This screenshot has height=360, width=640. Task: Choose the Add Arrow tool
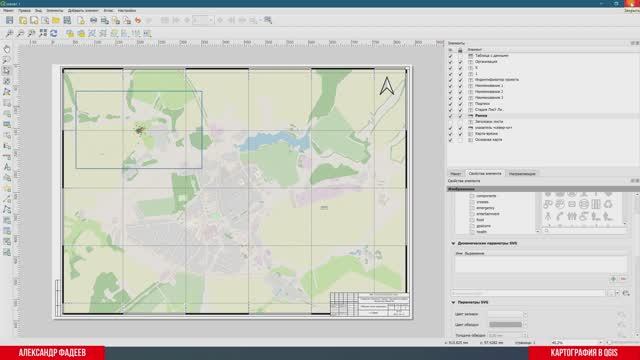7,199
